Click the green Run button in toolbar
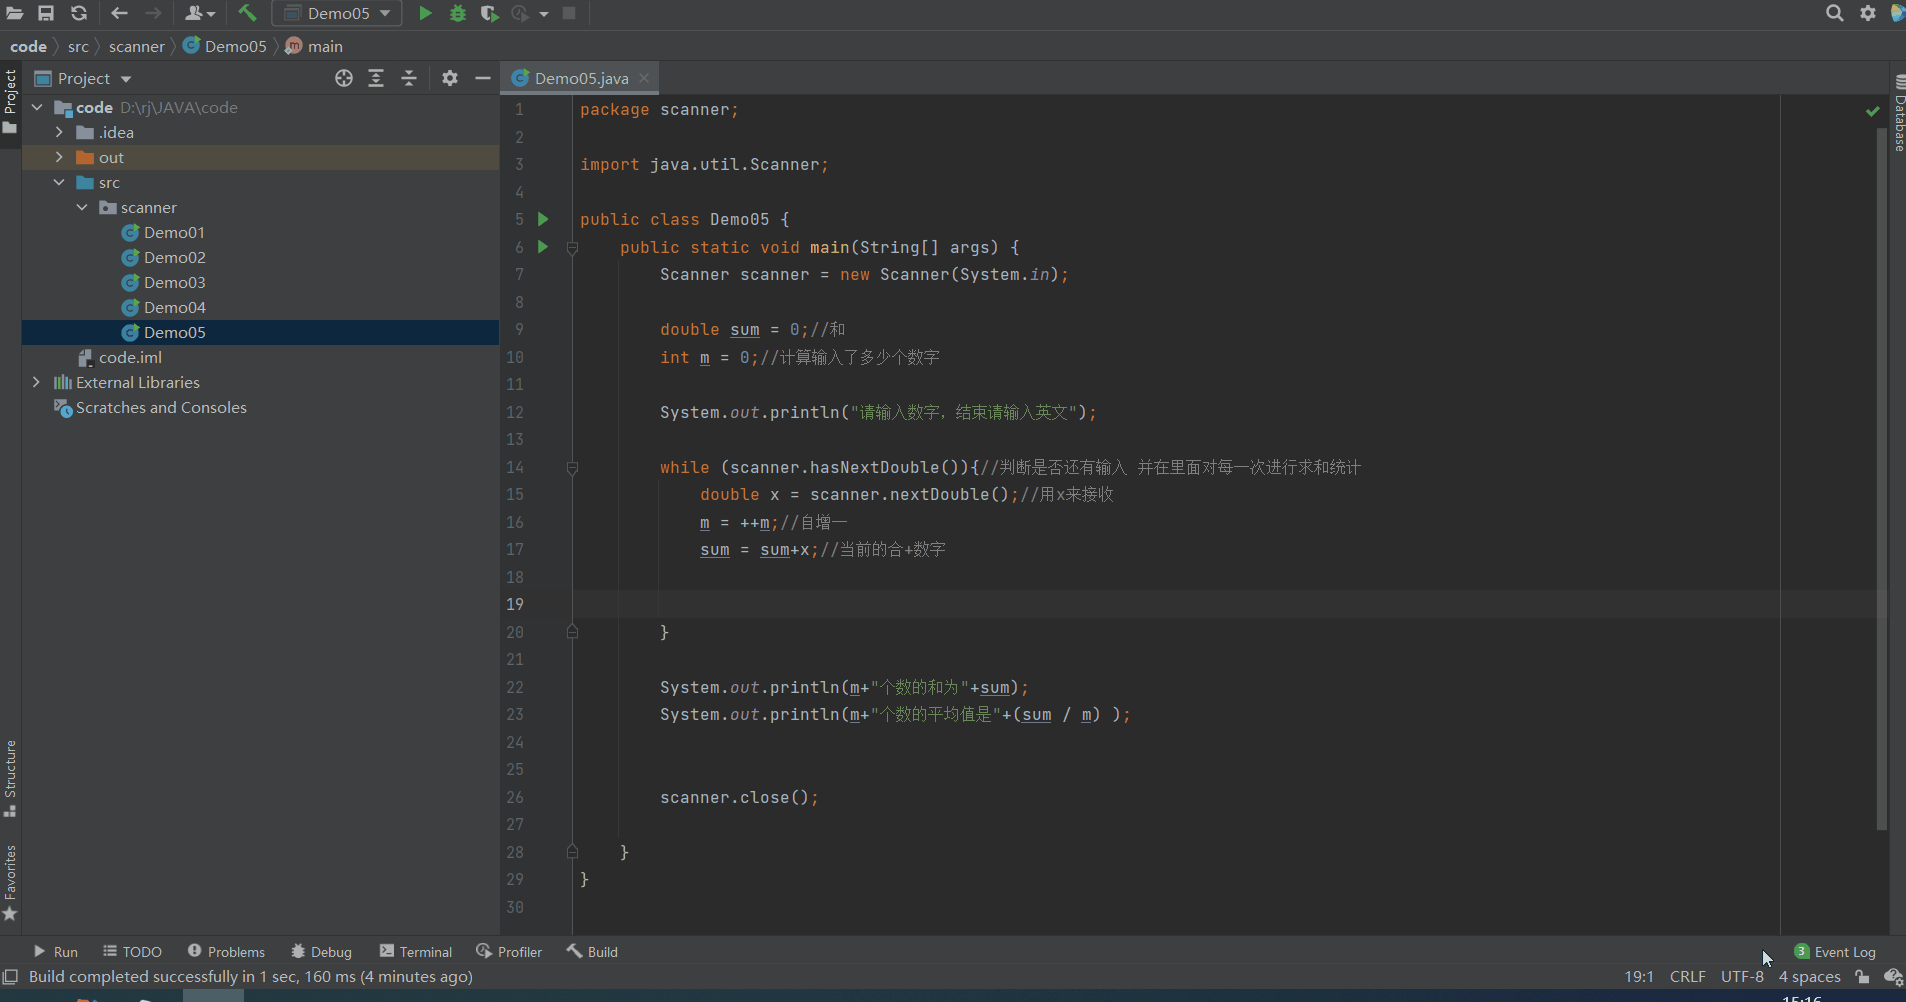 tap(425, 13)
